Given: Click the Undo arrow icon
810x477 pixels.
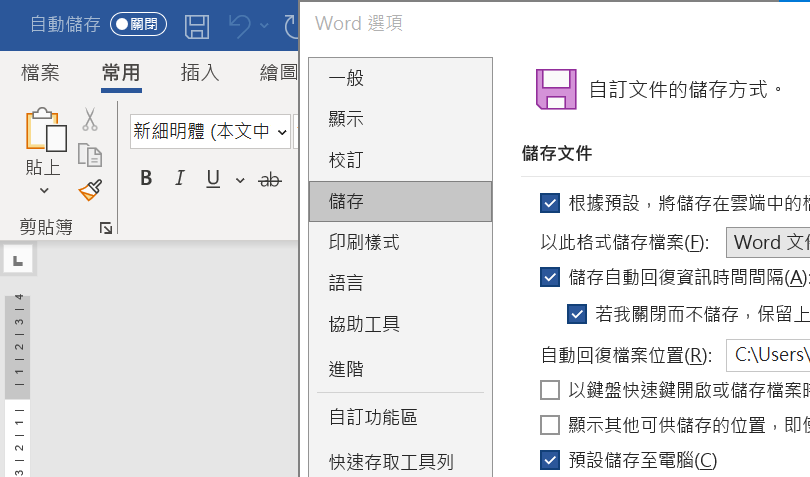Looking at the screenshot, I should (x=240, y=26).
